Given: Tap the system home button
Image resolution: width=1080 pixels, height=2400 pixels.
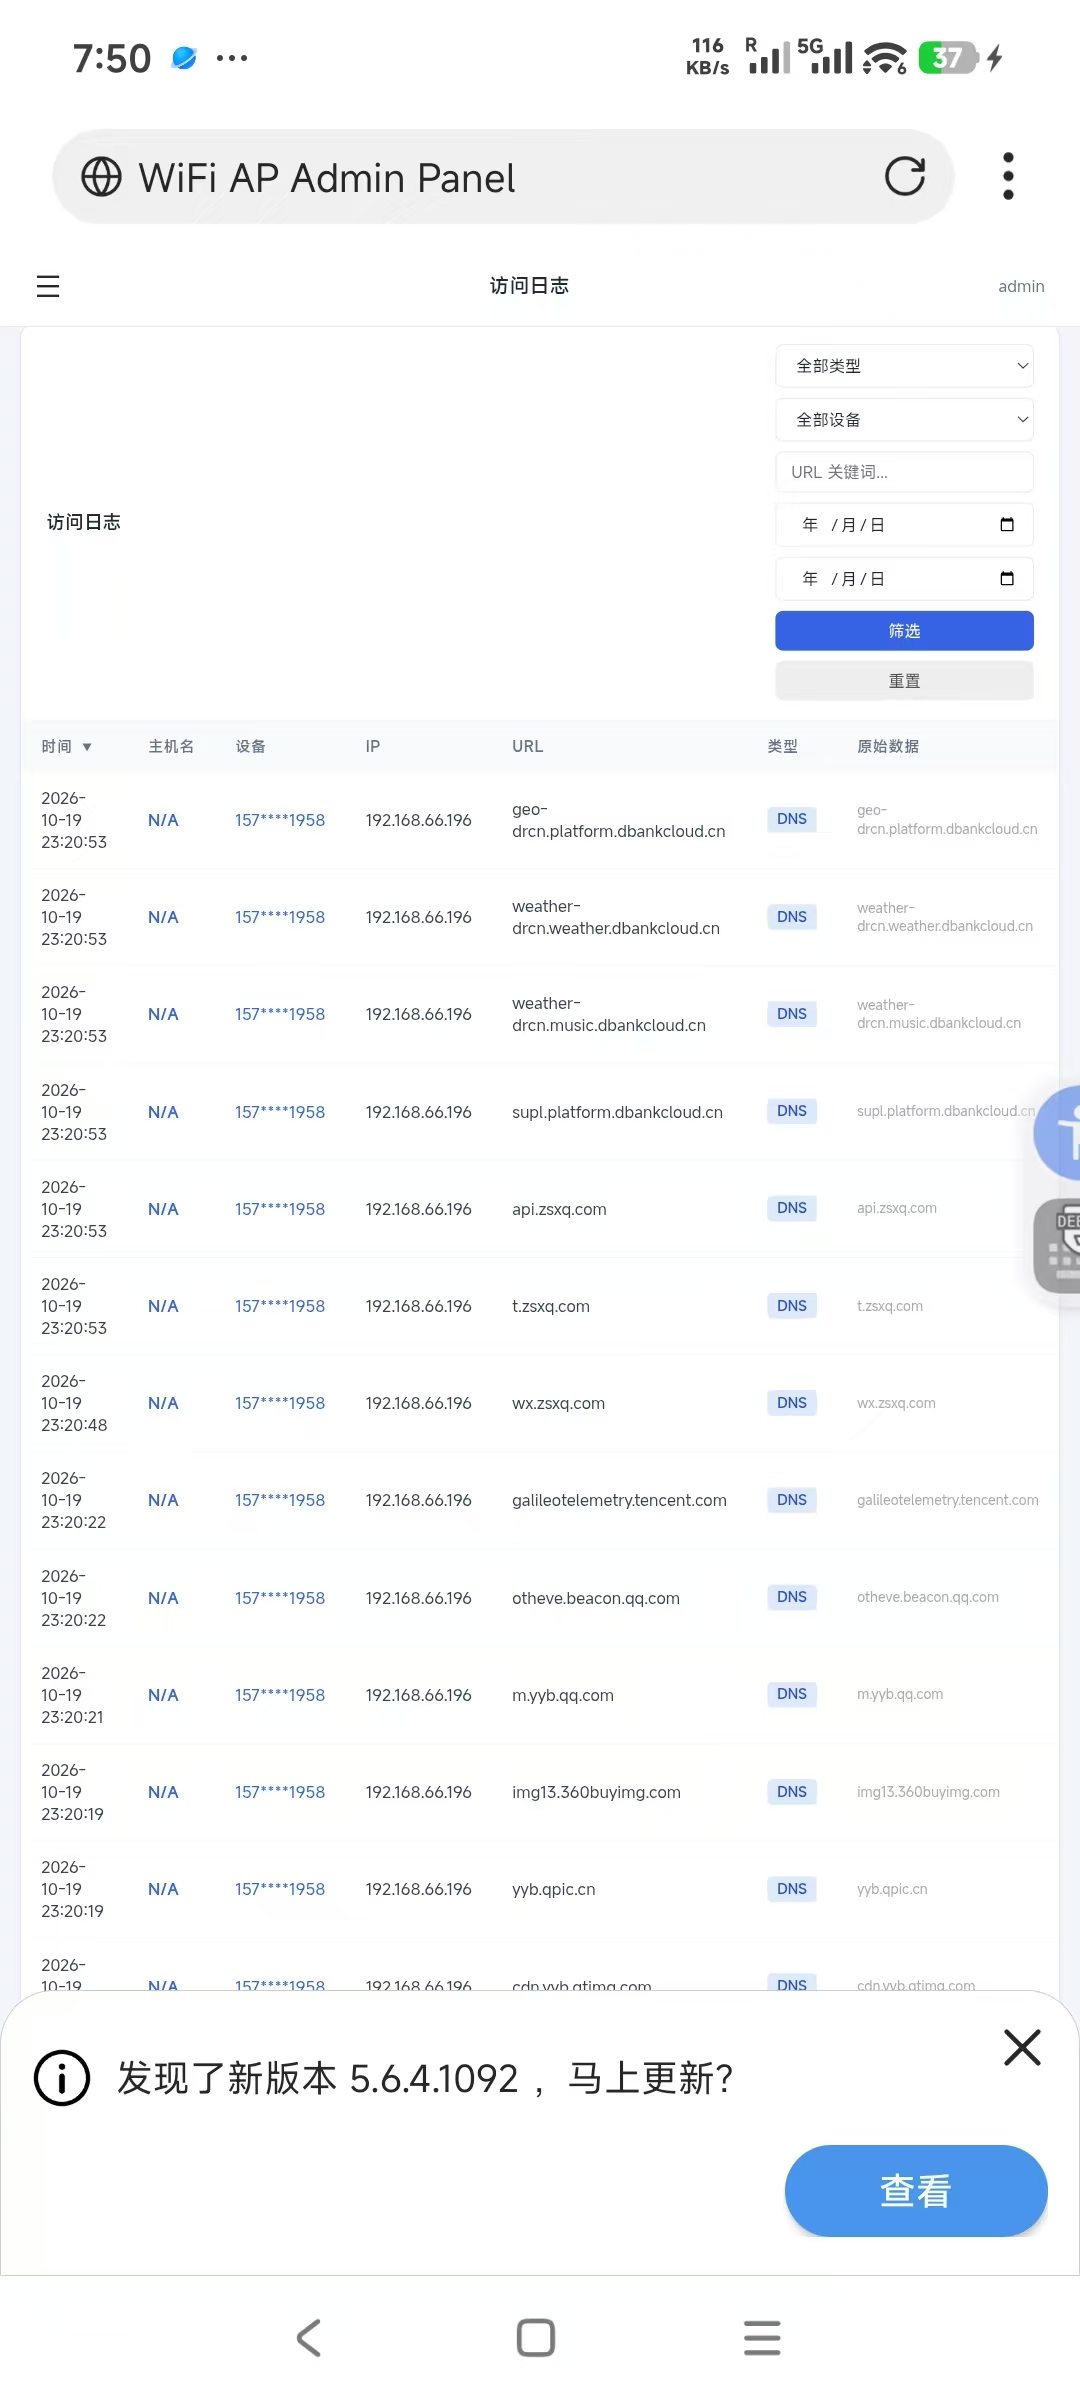Looking at the screenshot, I should [x=536, y=2338].
